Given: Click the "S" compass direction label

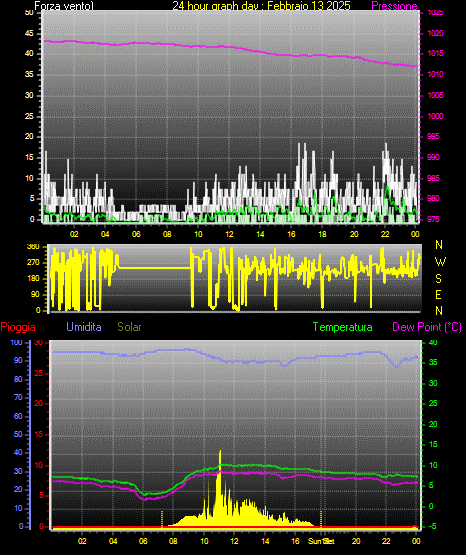Looking at the screenshot, I should 438,279.
